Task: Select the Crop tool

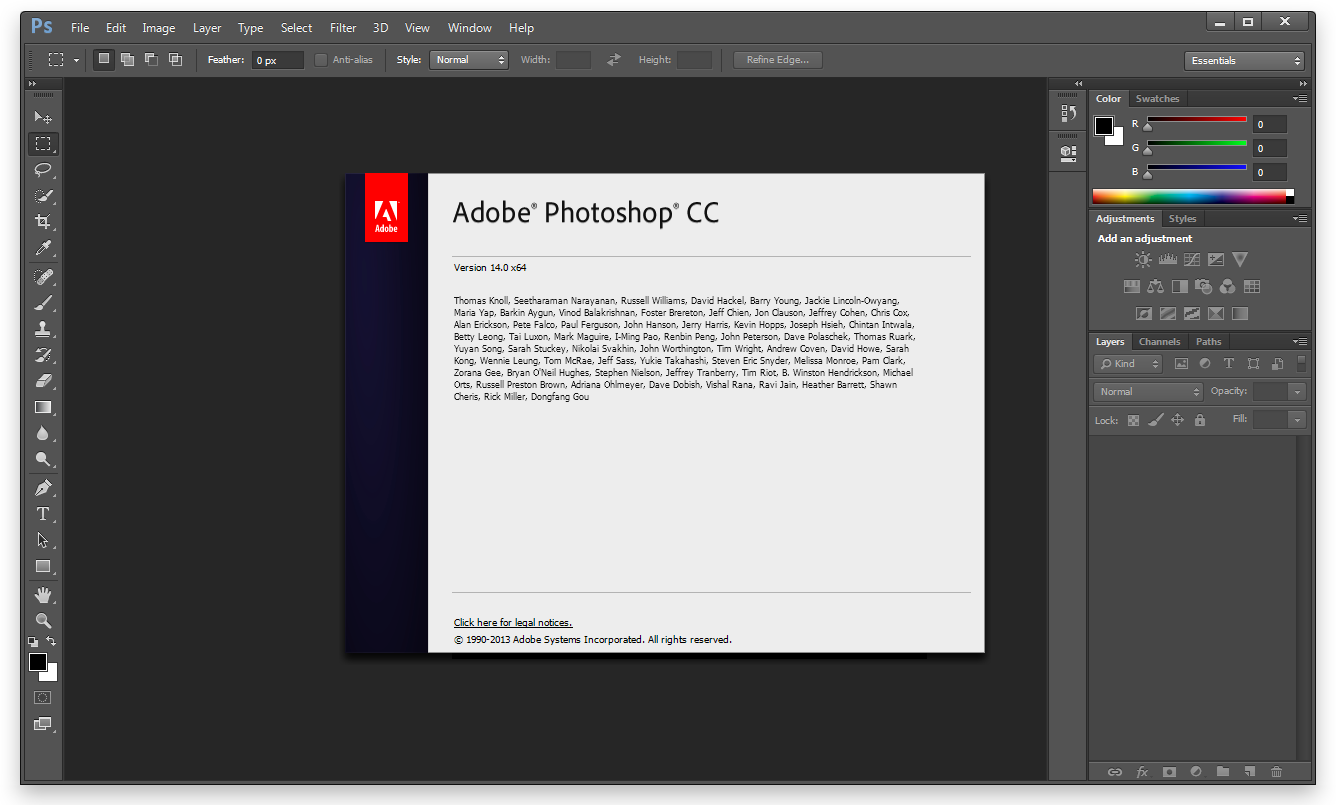Action: pos(43,223)
